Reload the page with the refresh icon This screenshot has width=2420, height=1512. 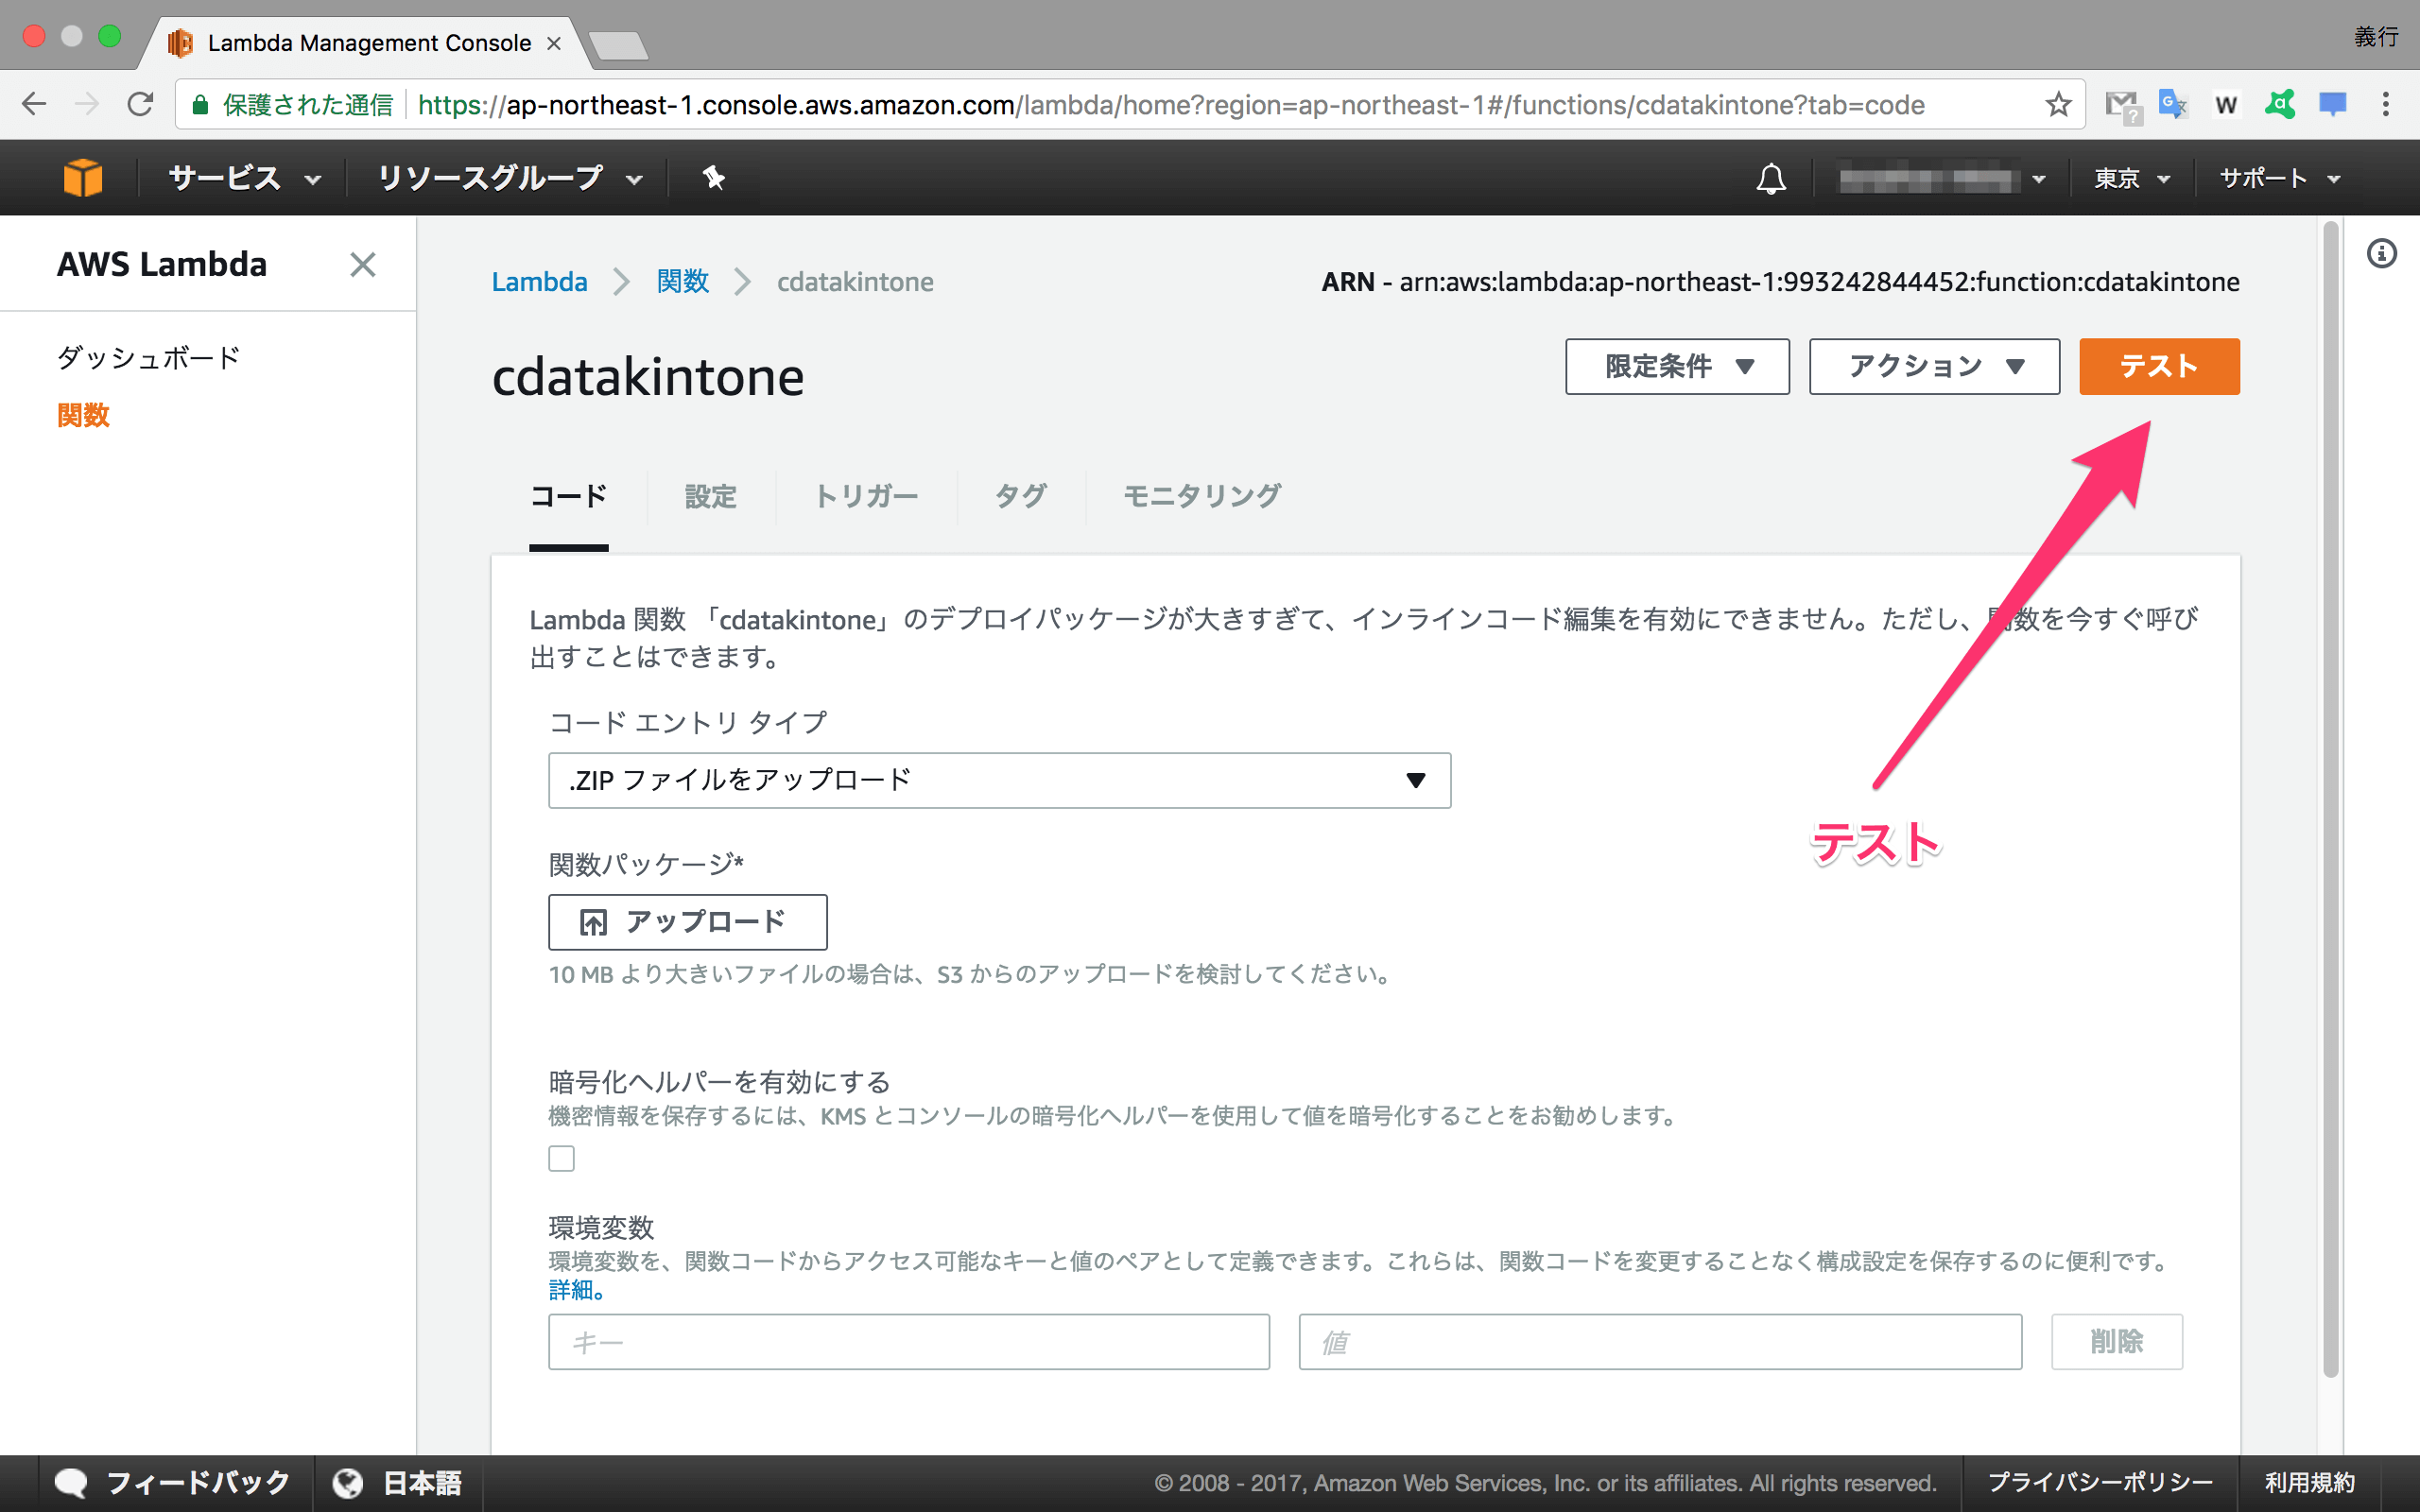click(x=140, y=105)
